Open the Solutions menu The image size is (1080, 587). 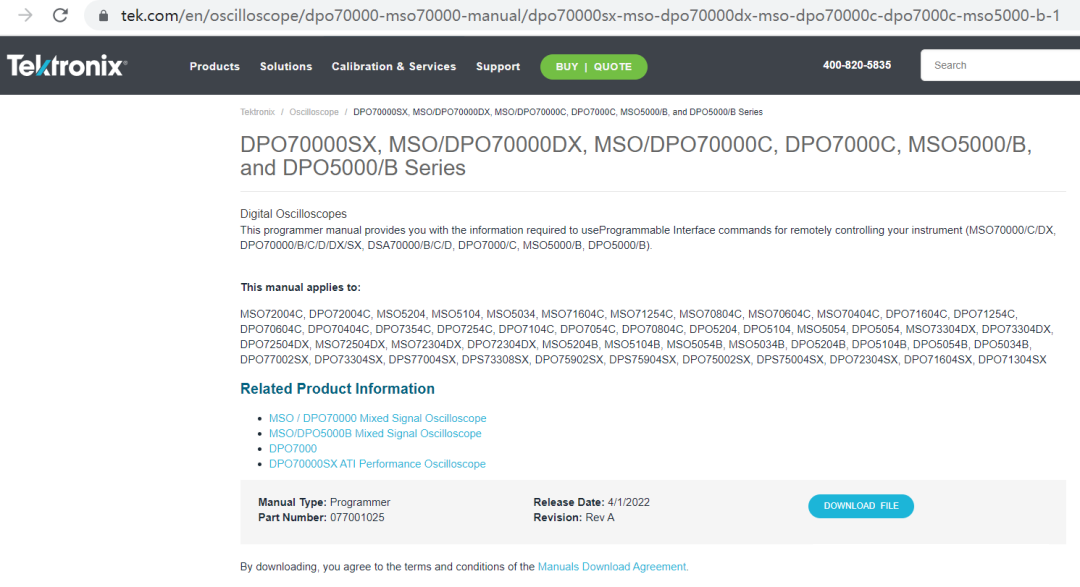click(286, 66)
